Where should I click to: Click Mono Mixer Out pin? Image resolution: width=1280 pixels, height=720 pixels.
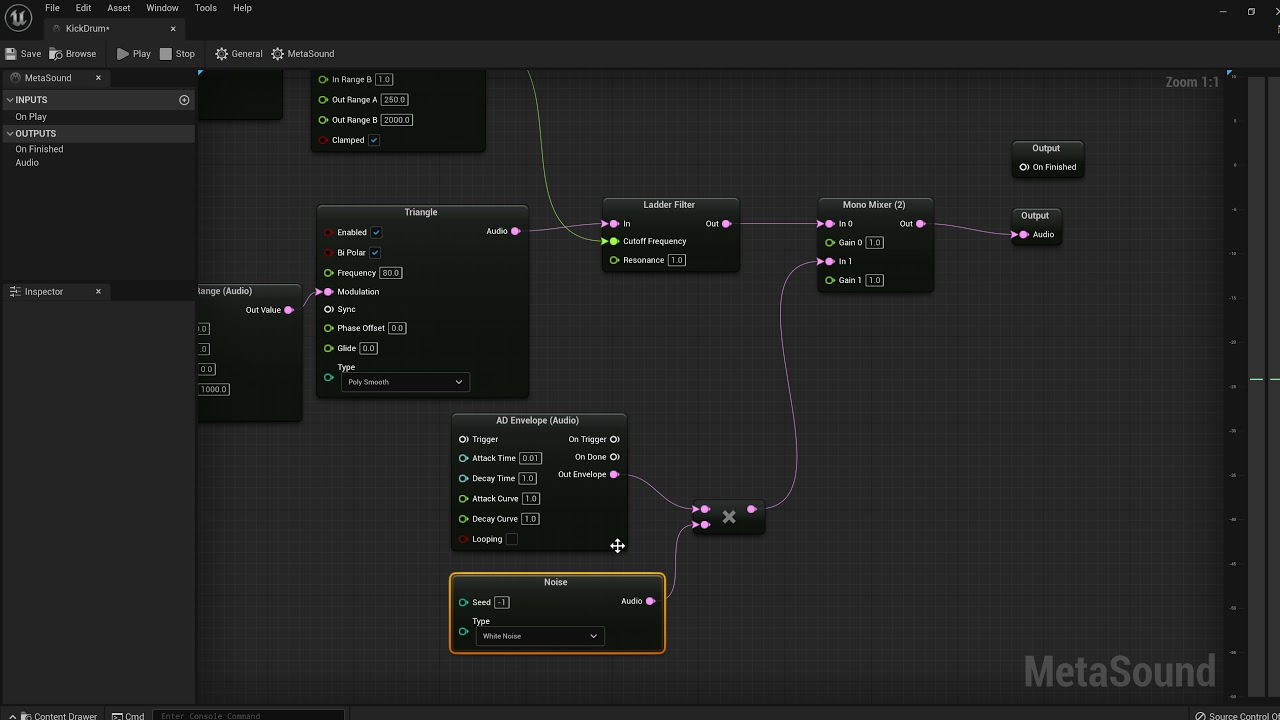pyautogui.click(x=921, y=224)
